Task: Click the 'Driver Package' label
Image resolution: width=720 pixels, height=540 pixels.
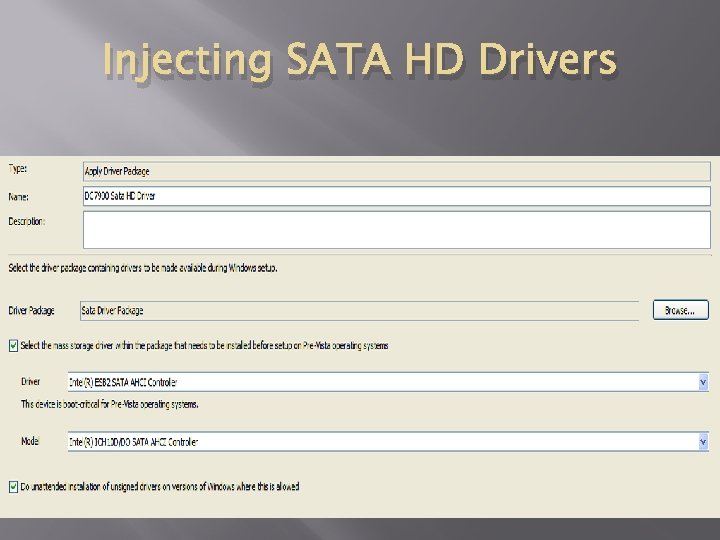Action: [x=31, y=310]
